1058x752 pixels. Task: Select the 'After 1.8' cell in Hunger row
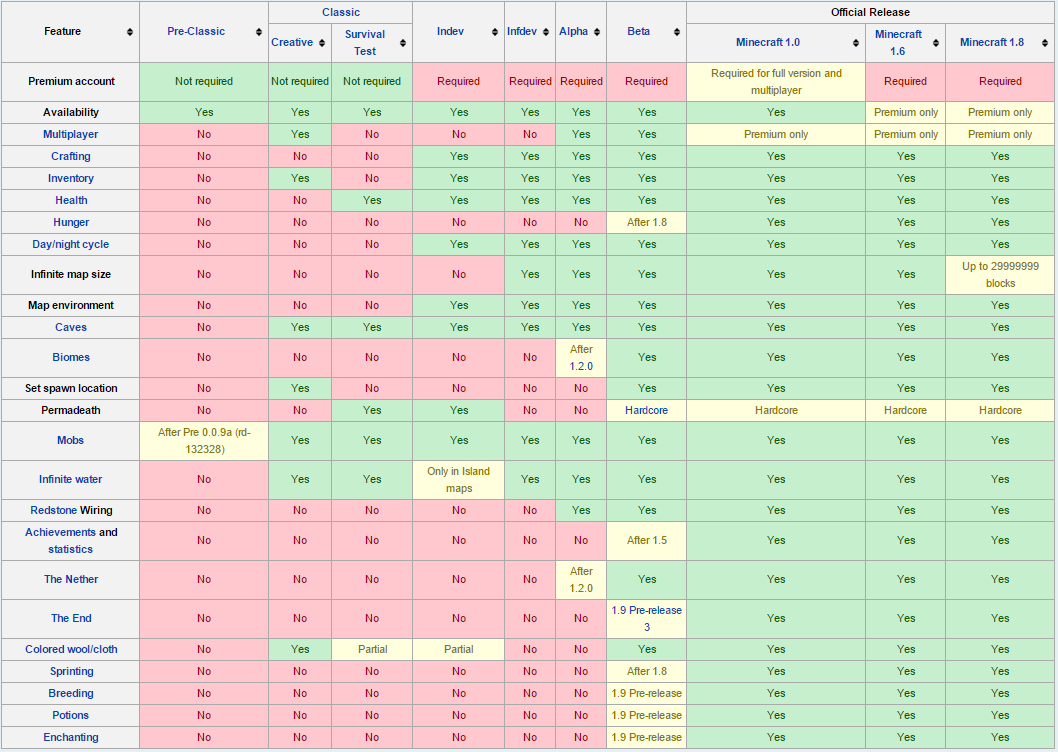[646, 223]
